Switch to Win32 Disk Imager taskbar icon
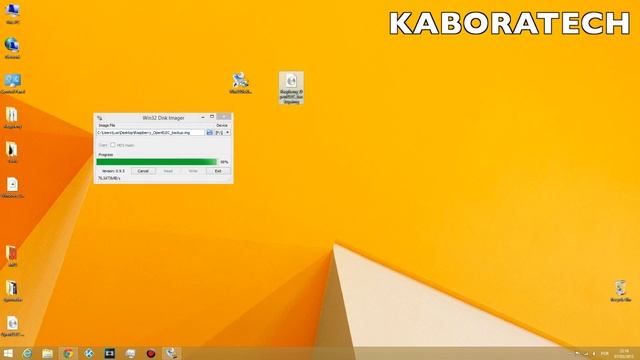This screenshot has width=640, height=360. (x=171, y=353)
